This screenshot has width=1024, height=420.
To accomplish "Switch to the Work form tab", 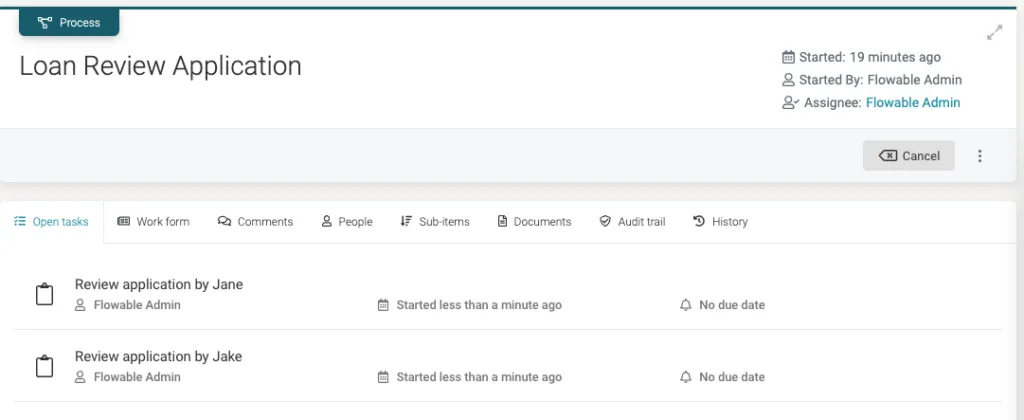I will tap(153, 221).
